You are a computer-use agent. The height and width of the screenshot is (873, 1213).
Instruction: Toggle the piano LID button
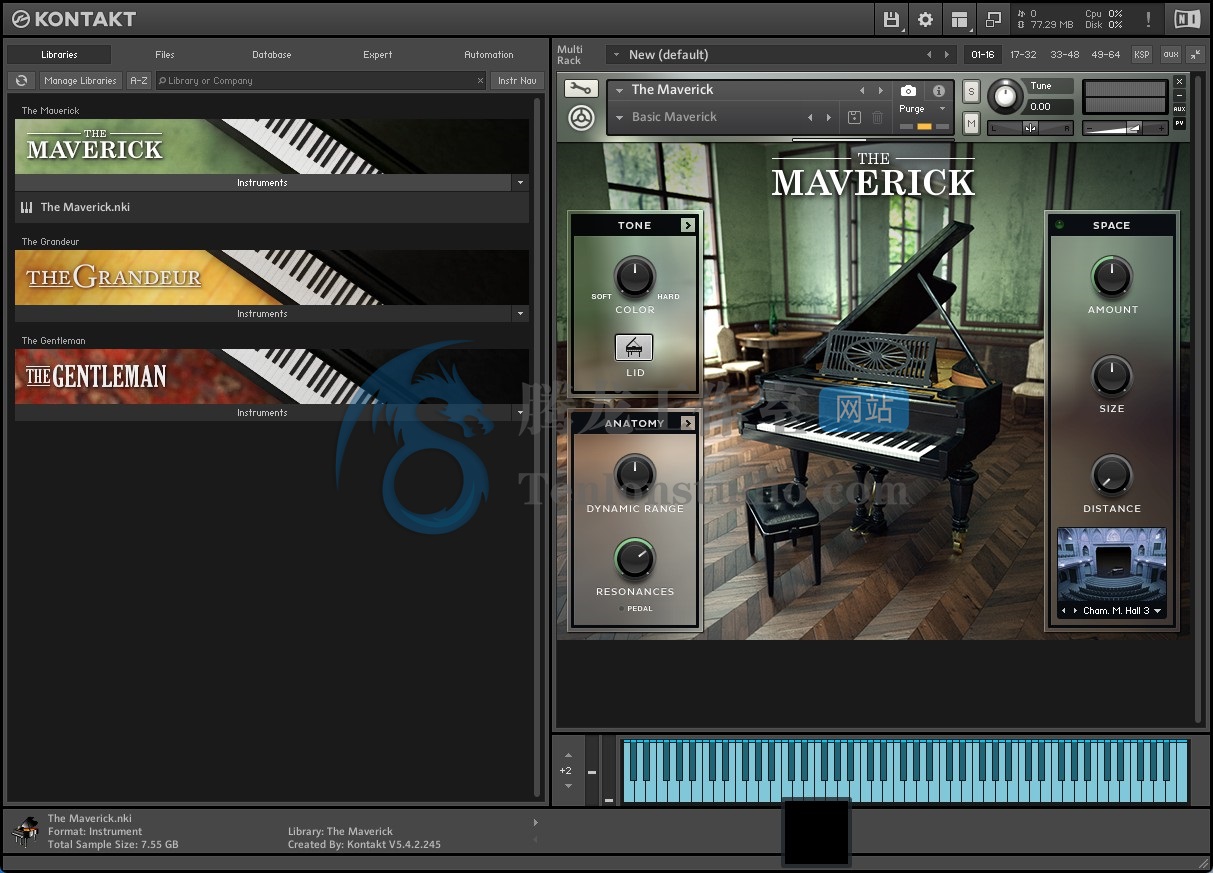634,347
